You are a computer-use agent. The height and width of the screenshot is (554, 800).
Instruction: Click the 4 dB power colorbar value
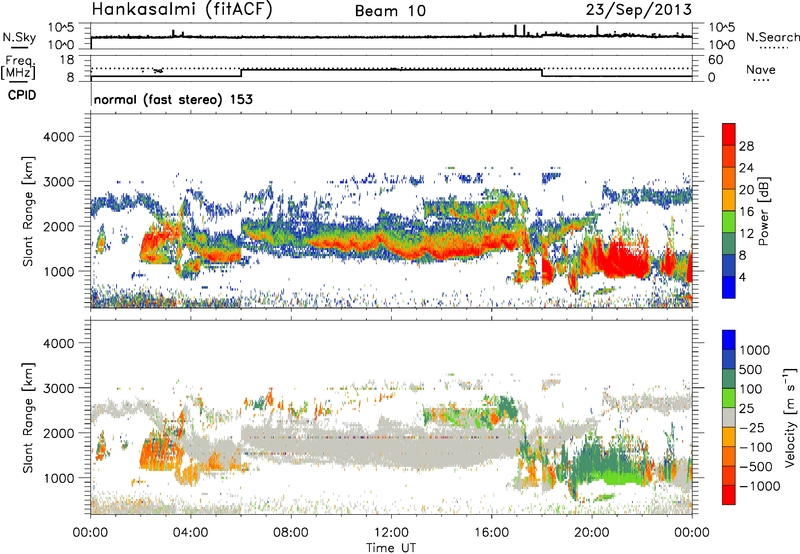point(742,278)
